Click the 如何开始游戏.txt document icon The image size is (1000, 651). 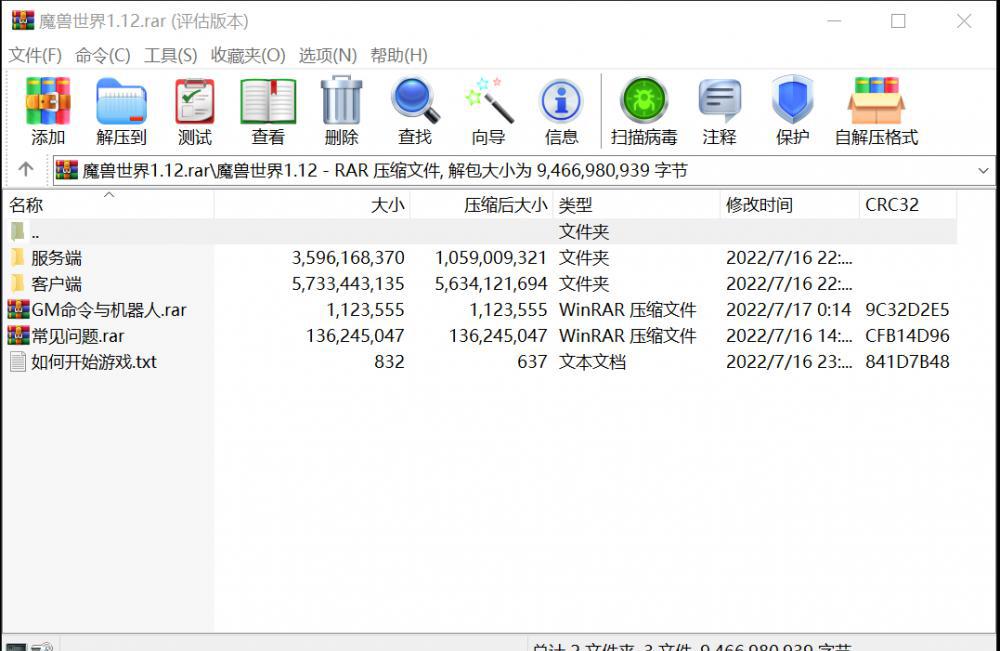(x=18, y=362)
